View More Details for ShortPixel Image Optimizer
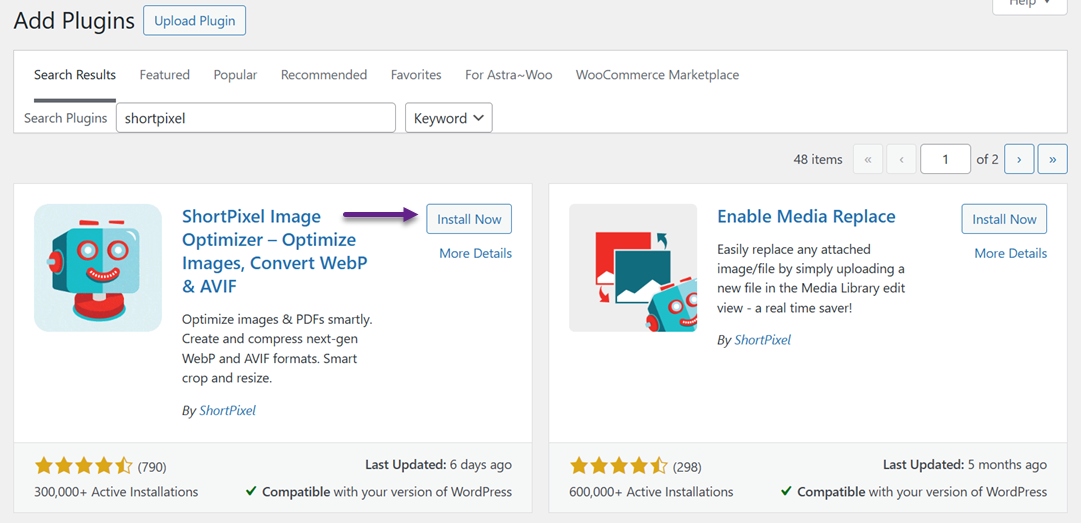 point(475,253)
